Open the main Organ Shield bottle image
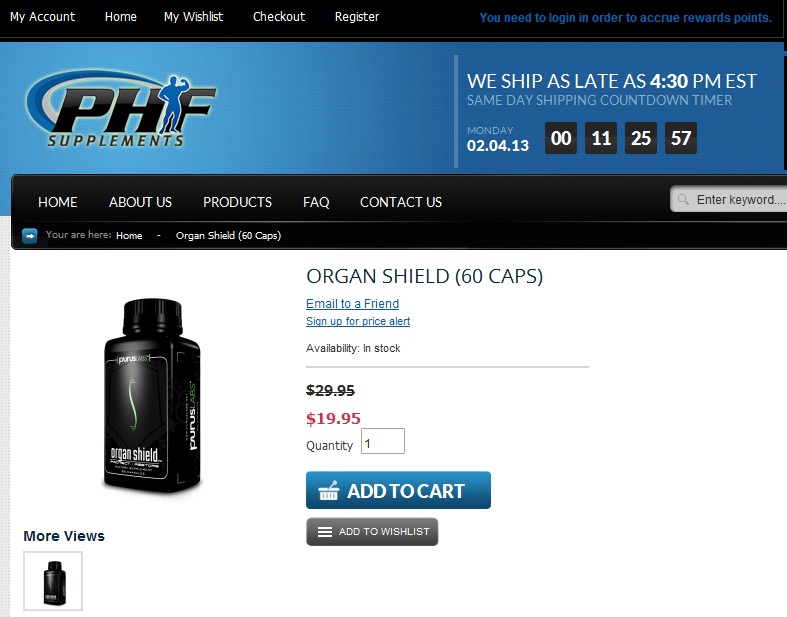This screenshot has width=787, height=617. click(x=152, y=396)
